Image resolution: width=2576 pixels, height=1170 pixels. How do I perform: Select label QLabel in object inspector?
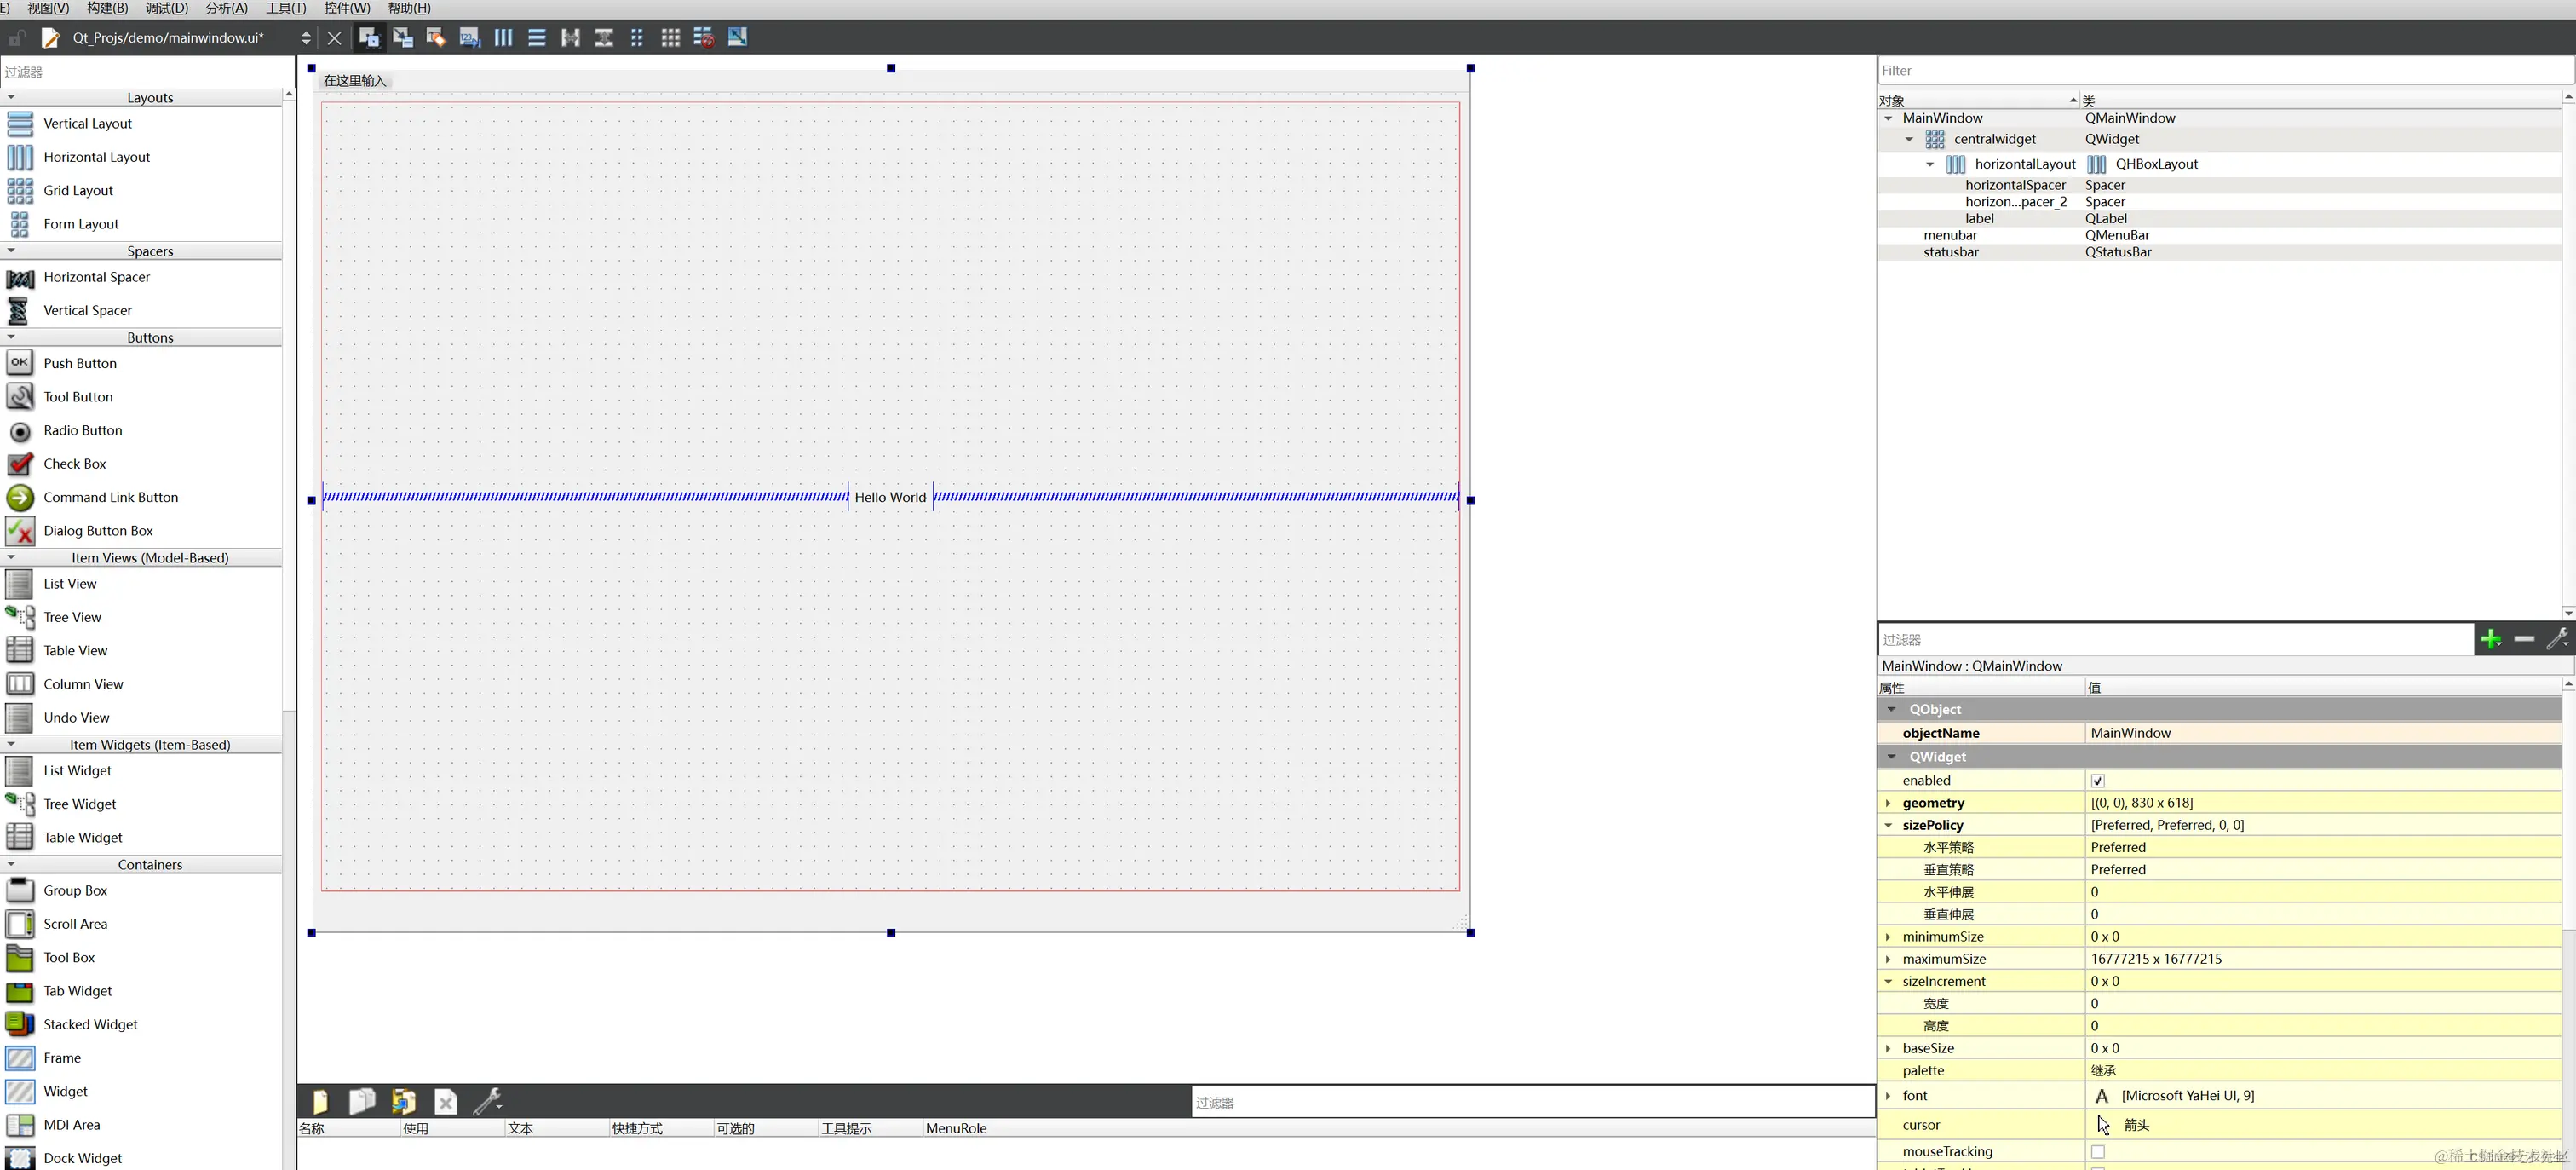pyautogui.click(x=1979, y=219)
